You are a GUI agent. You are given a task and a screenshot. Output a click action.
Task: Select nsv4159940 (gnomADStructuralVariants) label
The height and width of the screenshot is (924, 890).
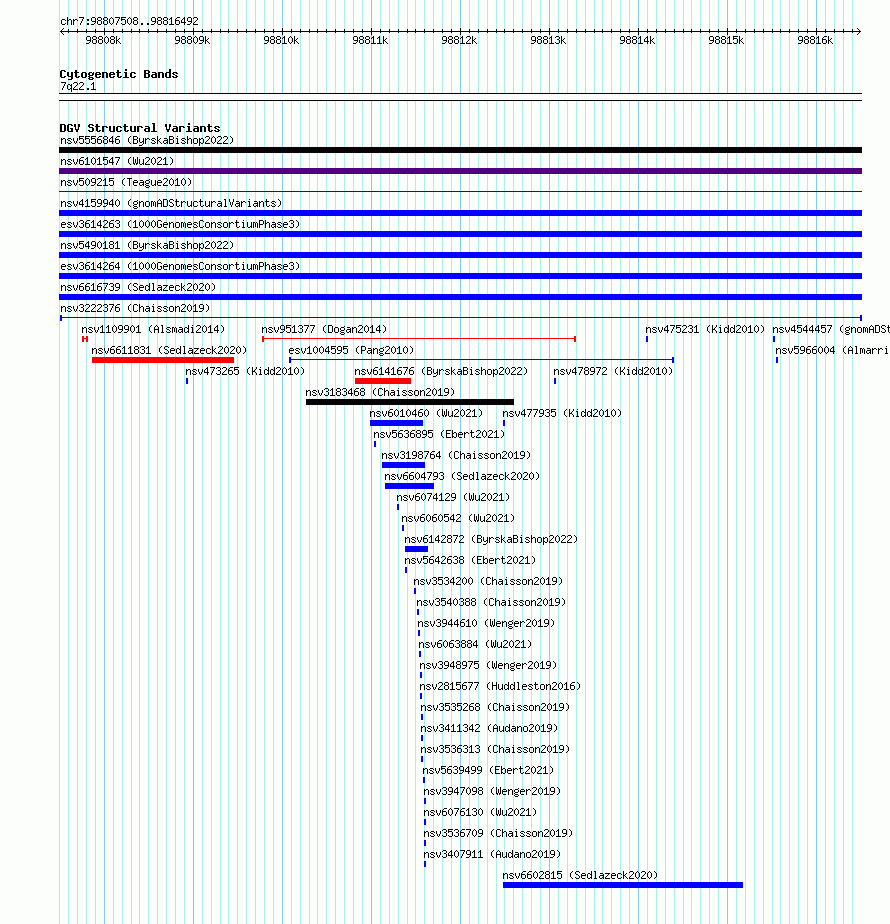pos(171,203)
